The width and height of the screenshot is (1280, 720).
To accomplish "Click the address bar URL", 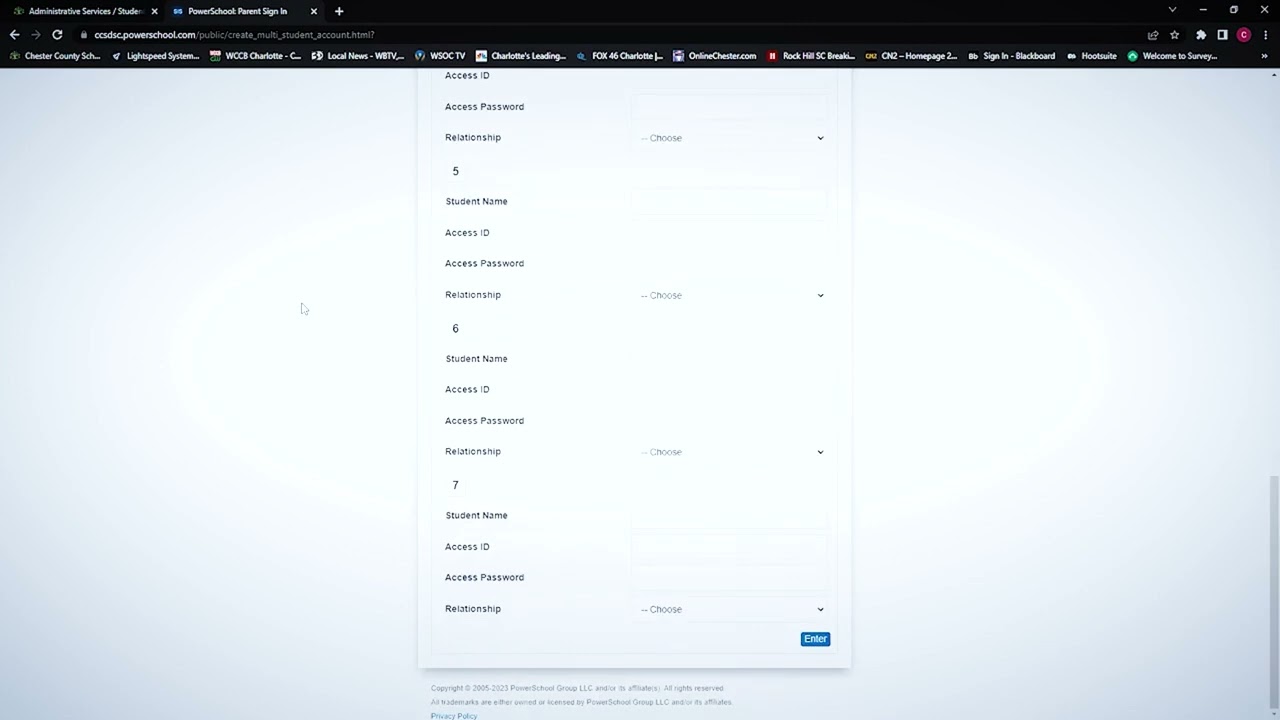I will [234, 35].
